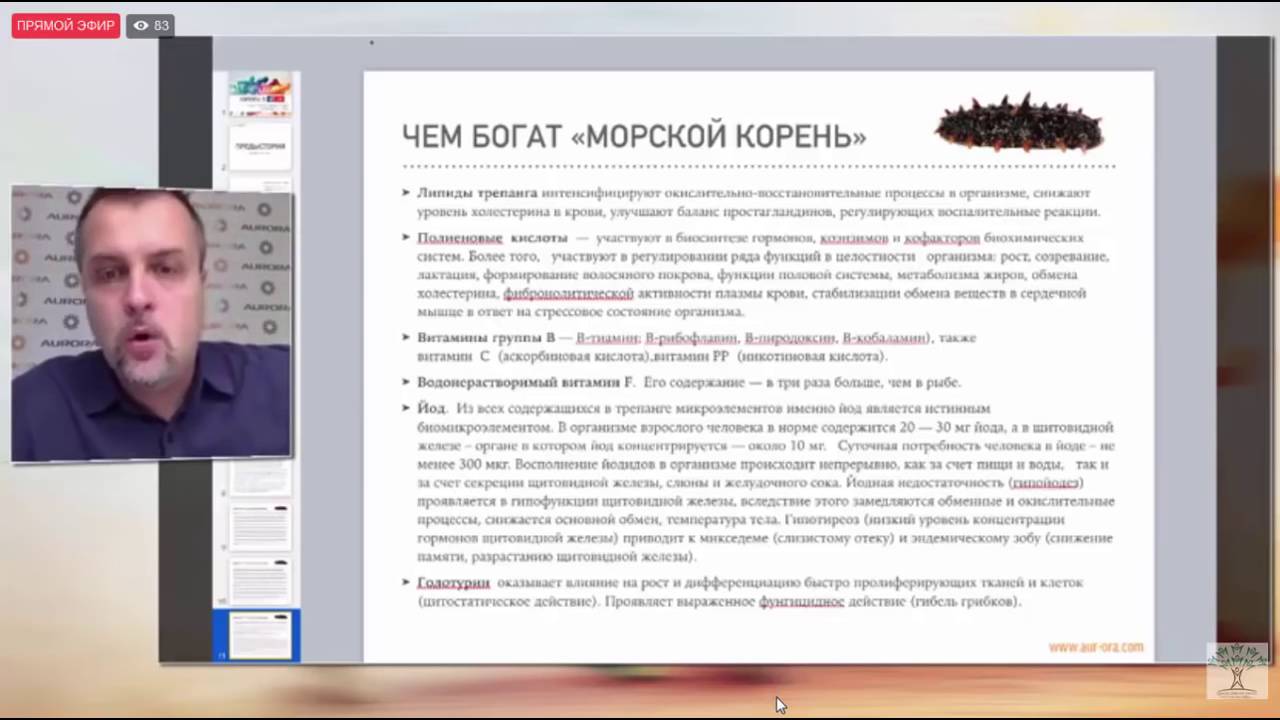Click the slide title ЧЕМ БОГАТ «МОРСКОЙ КОРЕНЬ»
The width and height of the screenshot is (1280, 720).
(634, 136)
